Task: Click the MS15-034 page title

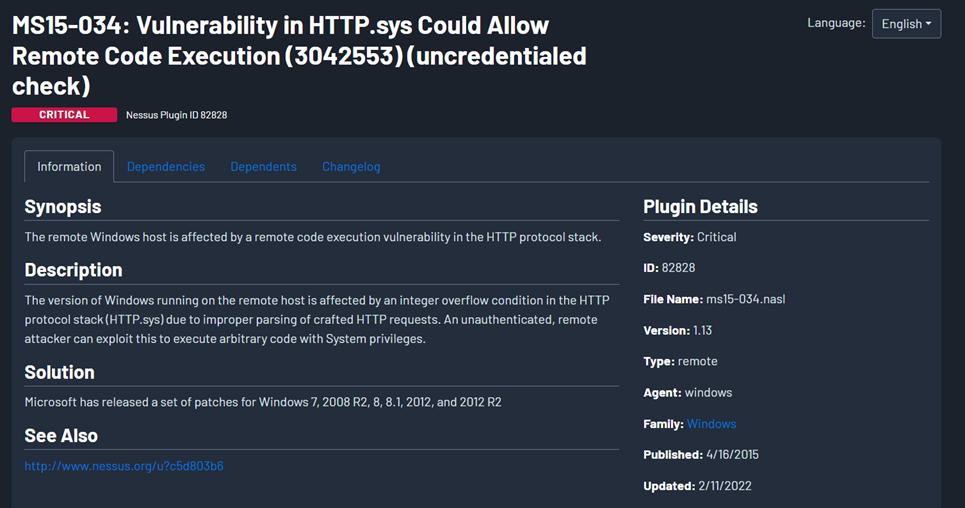Action: (x=299, y=55)
